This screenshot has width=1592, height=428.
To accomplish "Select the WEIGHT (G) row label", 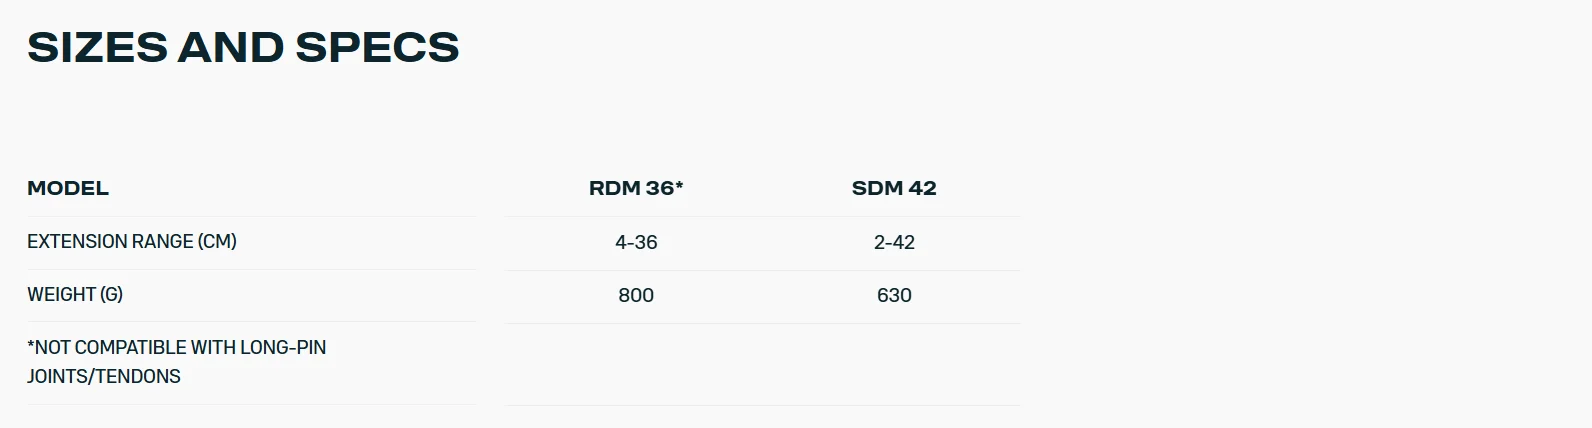I will click(x=75, y=294).
